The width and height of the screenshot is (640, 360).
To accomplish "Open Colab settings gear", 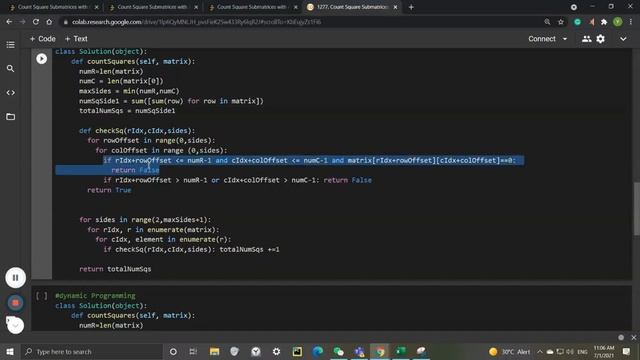I will coord(600,39).
